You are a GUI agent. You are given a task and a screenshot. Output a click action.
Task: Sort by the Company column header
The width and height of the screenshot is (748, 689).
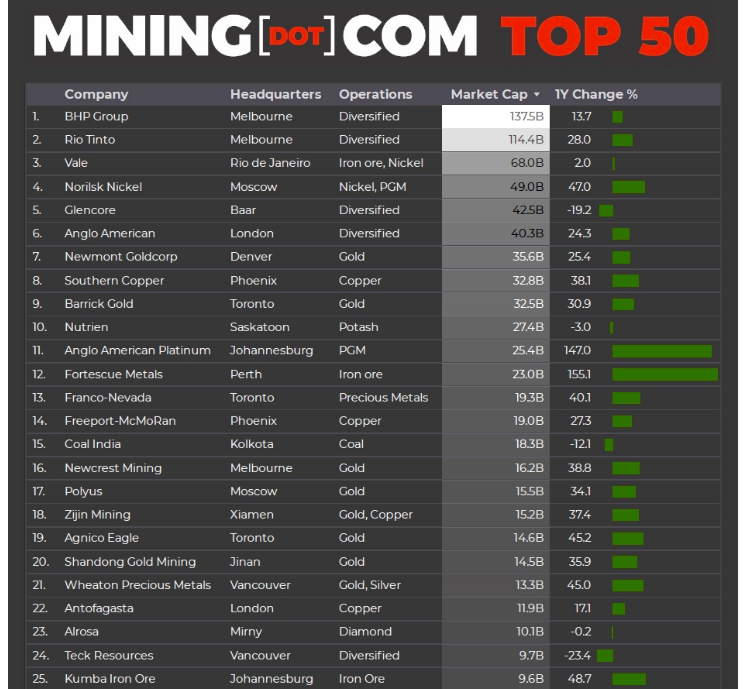coord(96,94)
